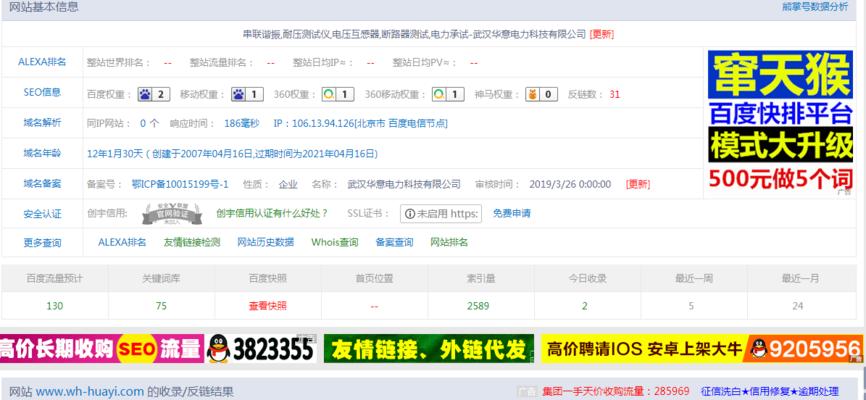Open 备案查询 link
Viewport: 866px width, 400px height.
click(x=394, y=243)
